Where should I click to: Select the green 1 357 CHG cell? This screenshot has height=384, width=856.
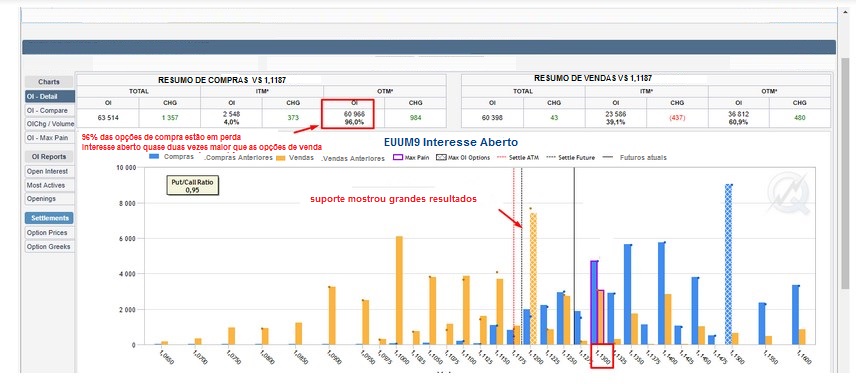170,118
